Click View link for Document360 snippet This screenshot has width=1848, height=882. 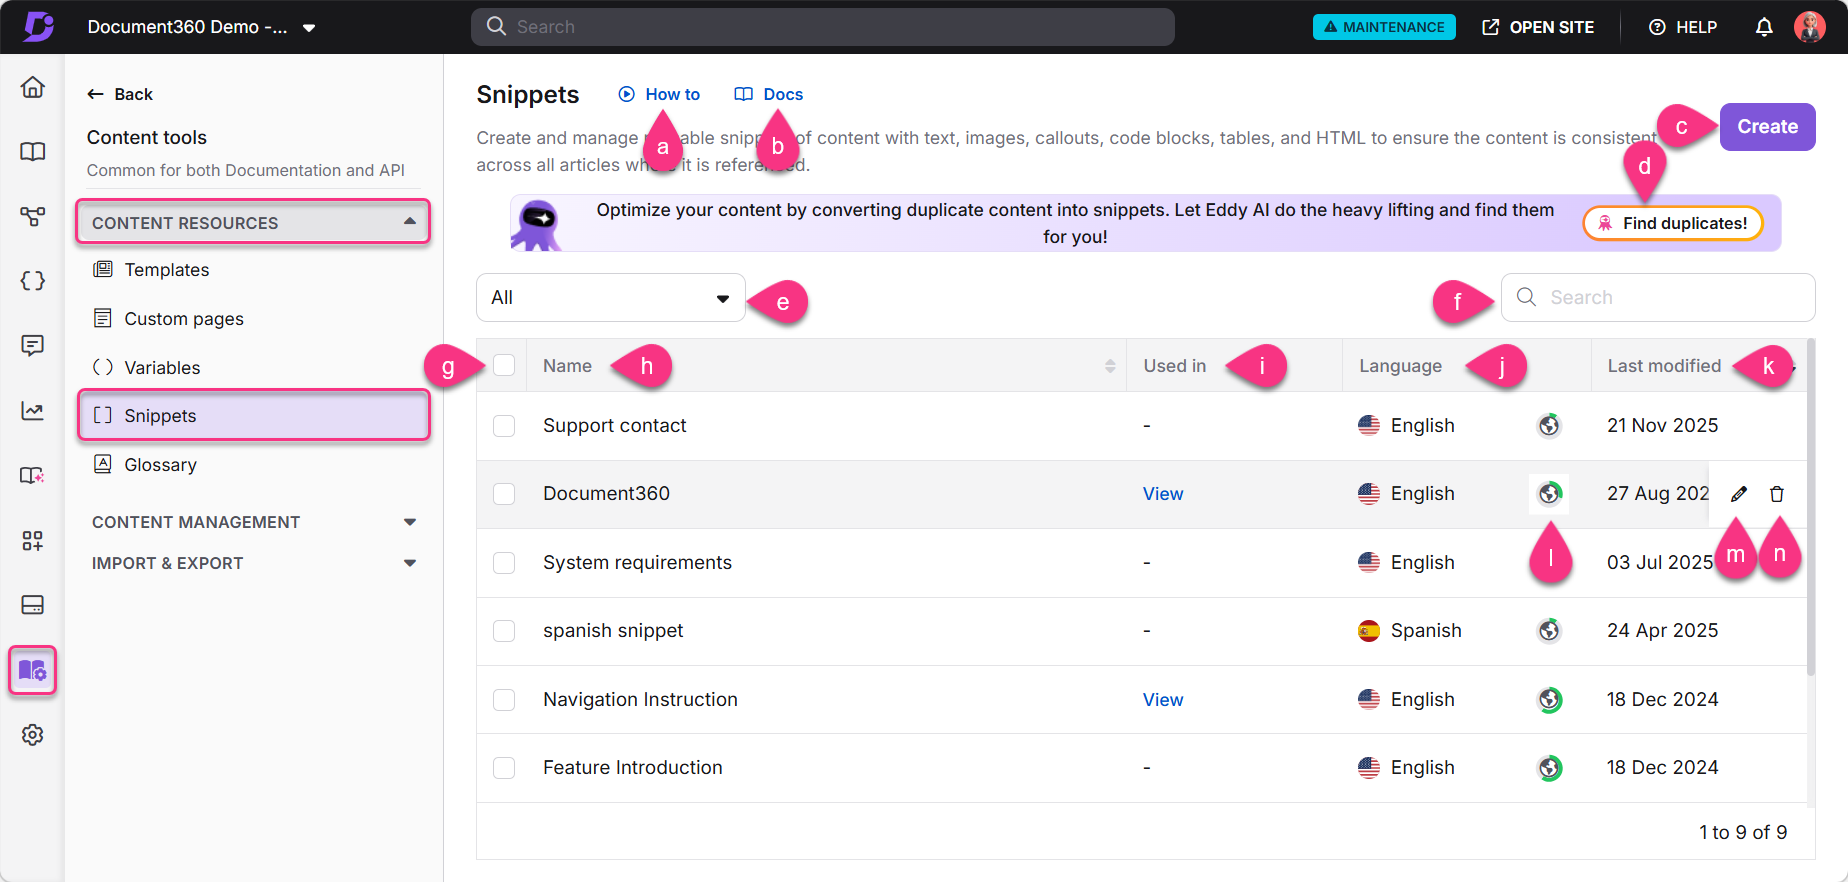point(1163,494)
